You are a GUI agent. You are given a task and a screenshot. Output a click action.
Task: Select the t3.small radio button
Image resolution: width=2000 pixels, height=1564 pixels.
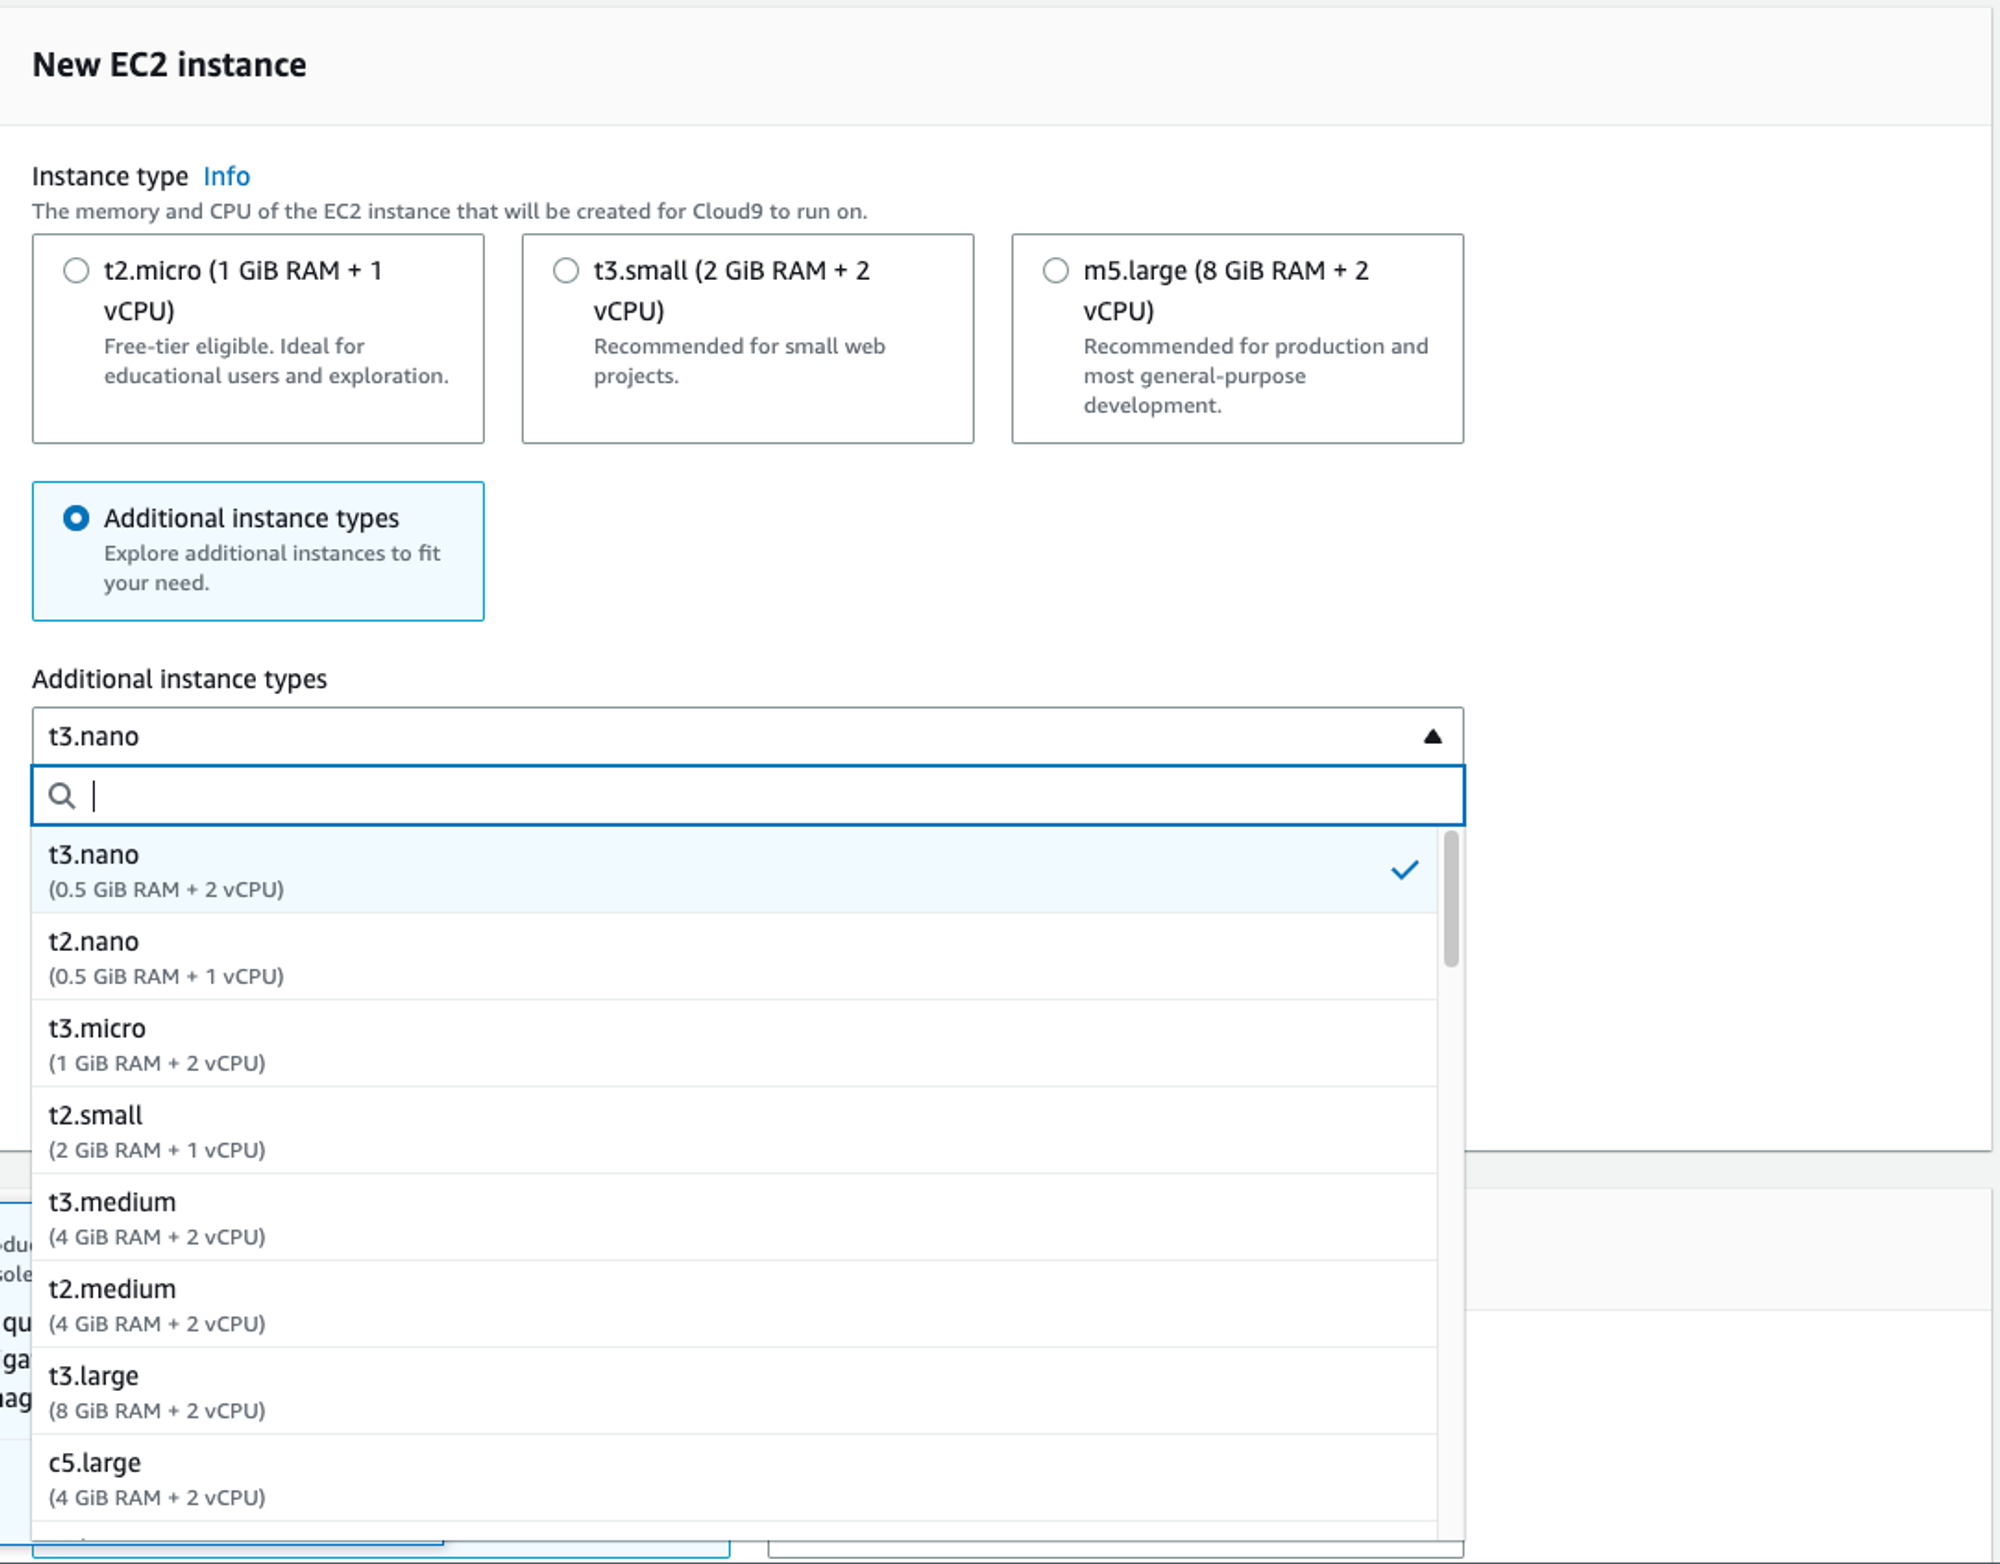point(566,271)
